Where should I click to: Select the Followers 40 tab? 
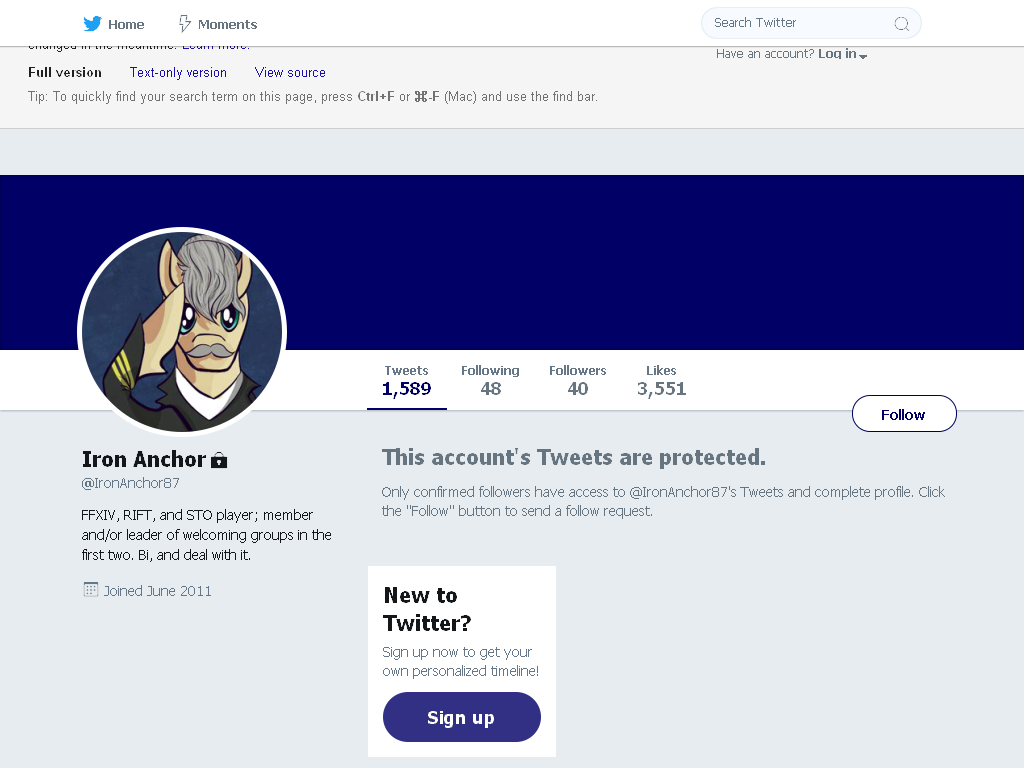[577, 381]
